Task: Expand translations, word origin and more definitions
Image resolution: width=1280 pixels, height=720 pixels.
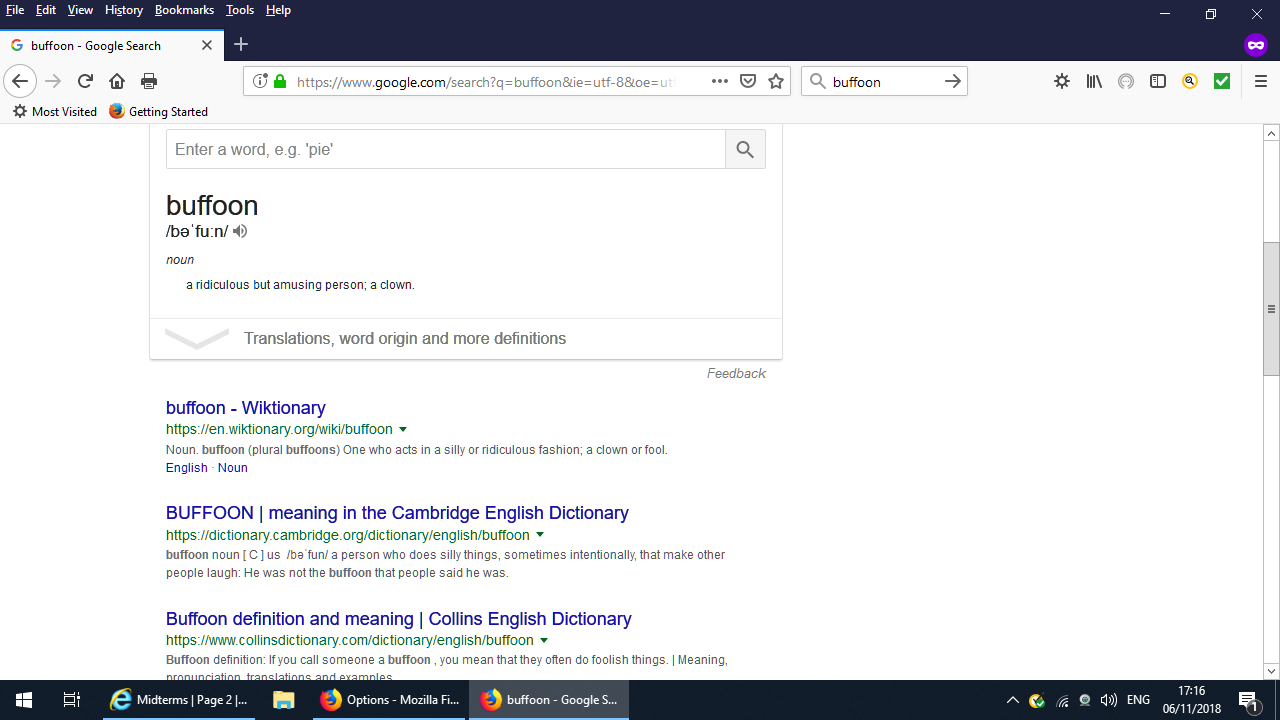Action: (405, 339)
